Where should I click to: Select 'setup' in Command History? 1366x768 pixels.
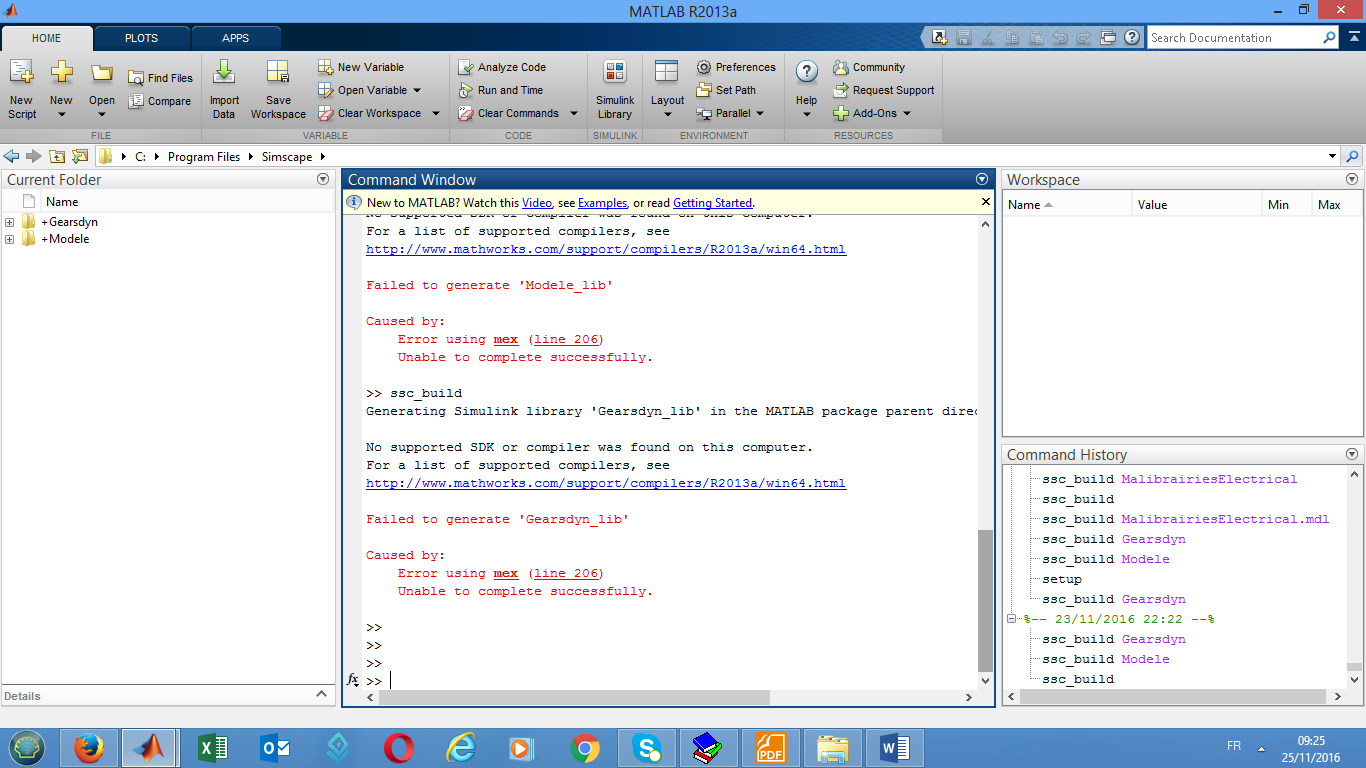pos(1062,579)
